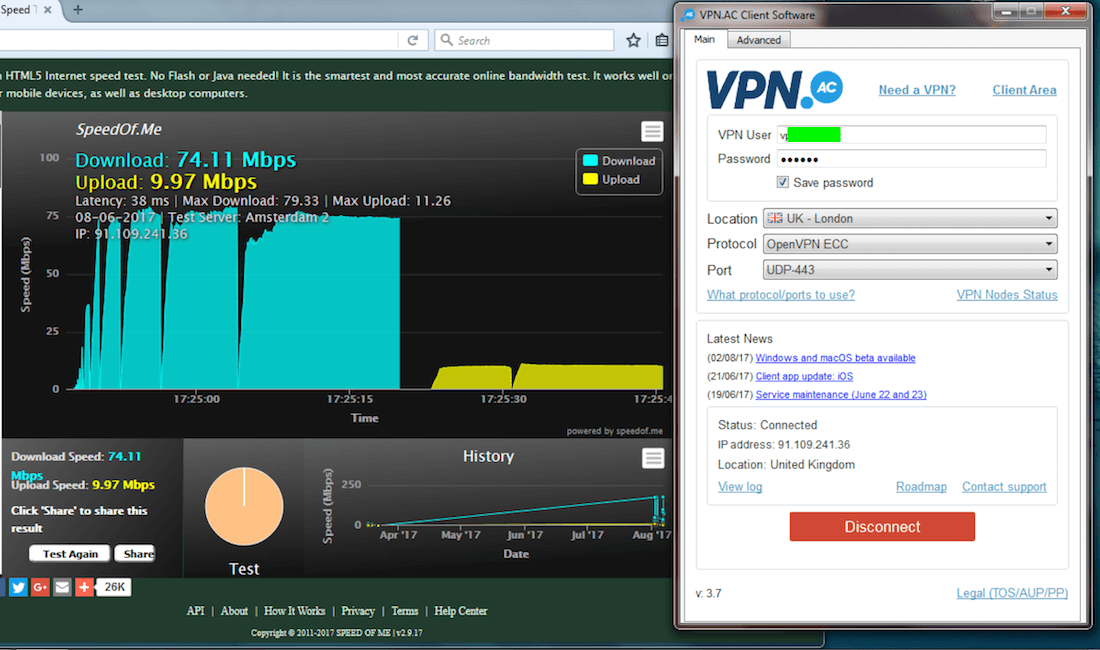Click the powered by speedof.me credit
Viewport: 1100px width, 650px height.
pos(615,431)
